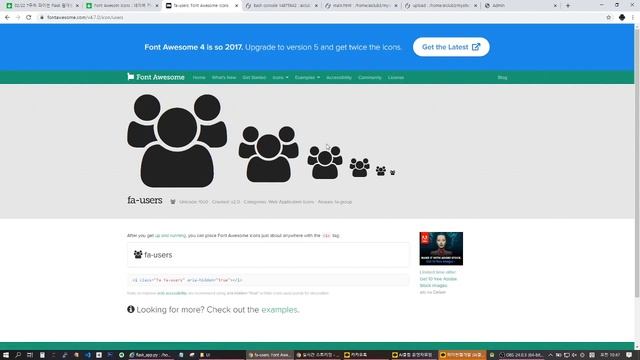Image resolution: width=640 pixels, height=360 pixels.
Task: Click the fa-users Chrome taskbar button
Action: 269,355
